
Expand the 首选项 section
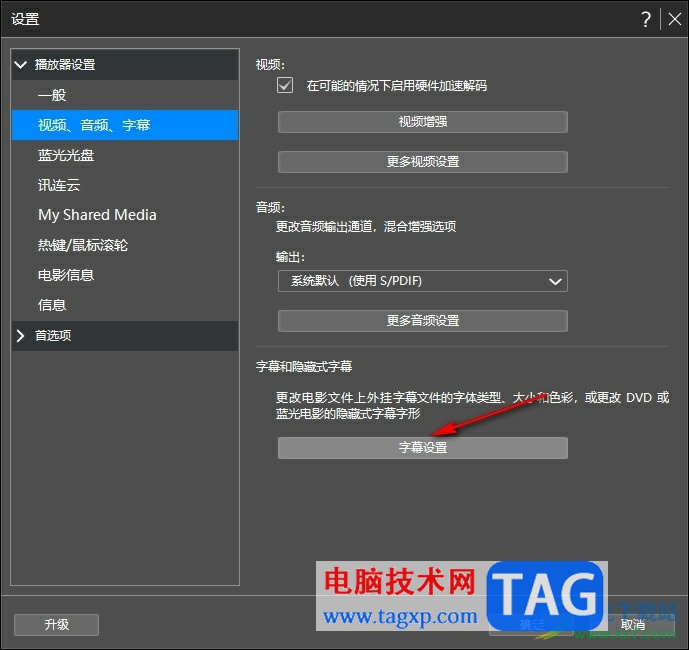pyautogui.click(x=21, y=336)
